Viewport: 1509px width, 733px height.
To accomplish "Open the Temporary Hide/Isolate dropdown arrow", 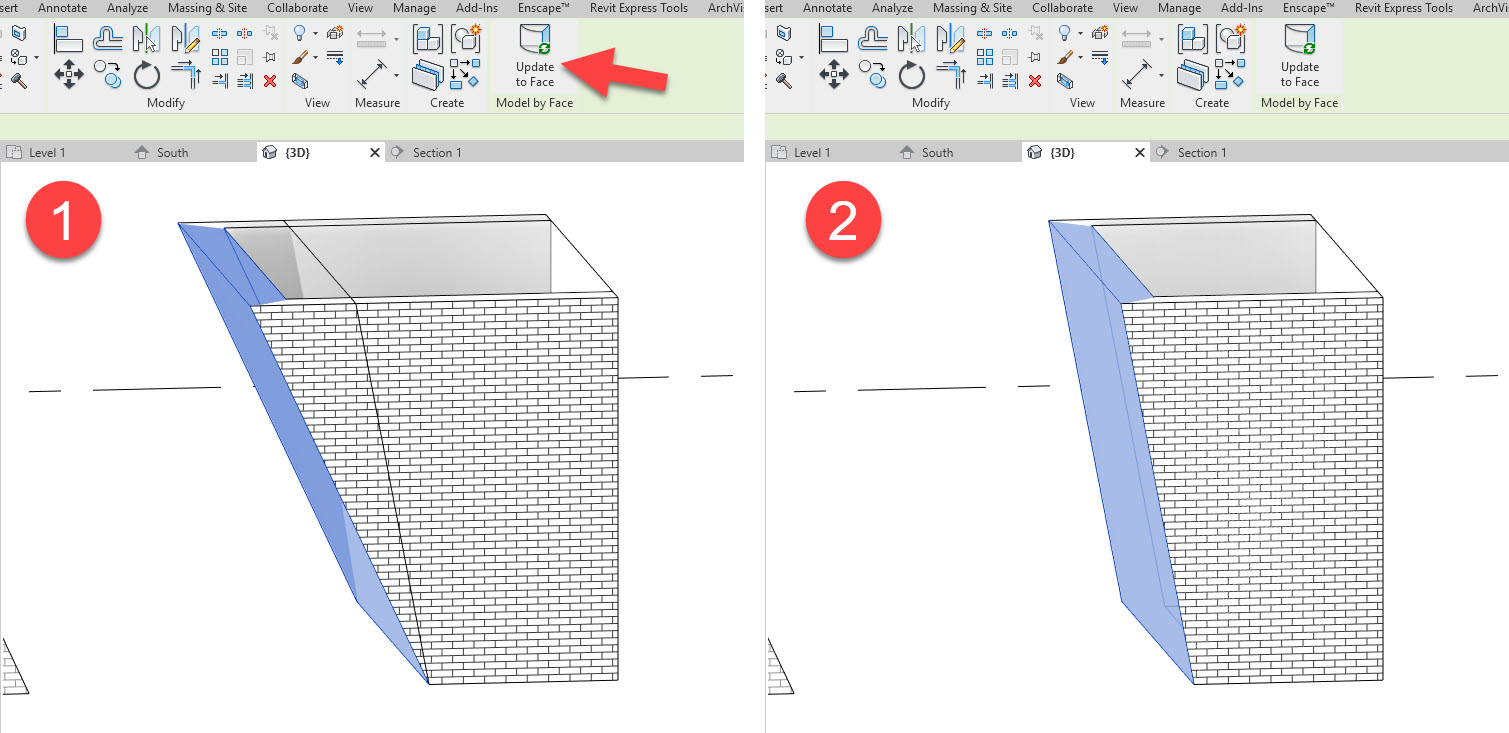I will (315, 33).
